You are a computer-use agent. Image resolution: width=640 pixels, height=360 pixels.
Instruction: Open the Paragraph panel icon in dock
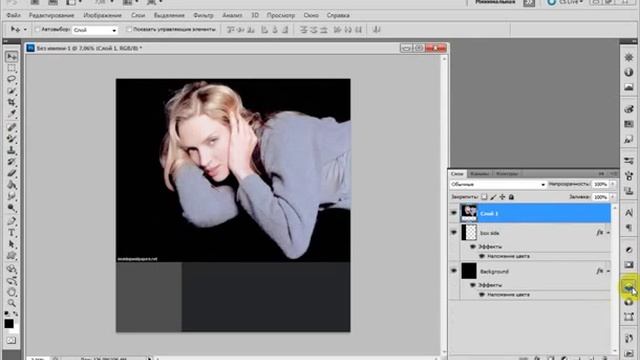pyautogui.click(x=629, y=227)
